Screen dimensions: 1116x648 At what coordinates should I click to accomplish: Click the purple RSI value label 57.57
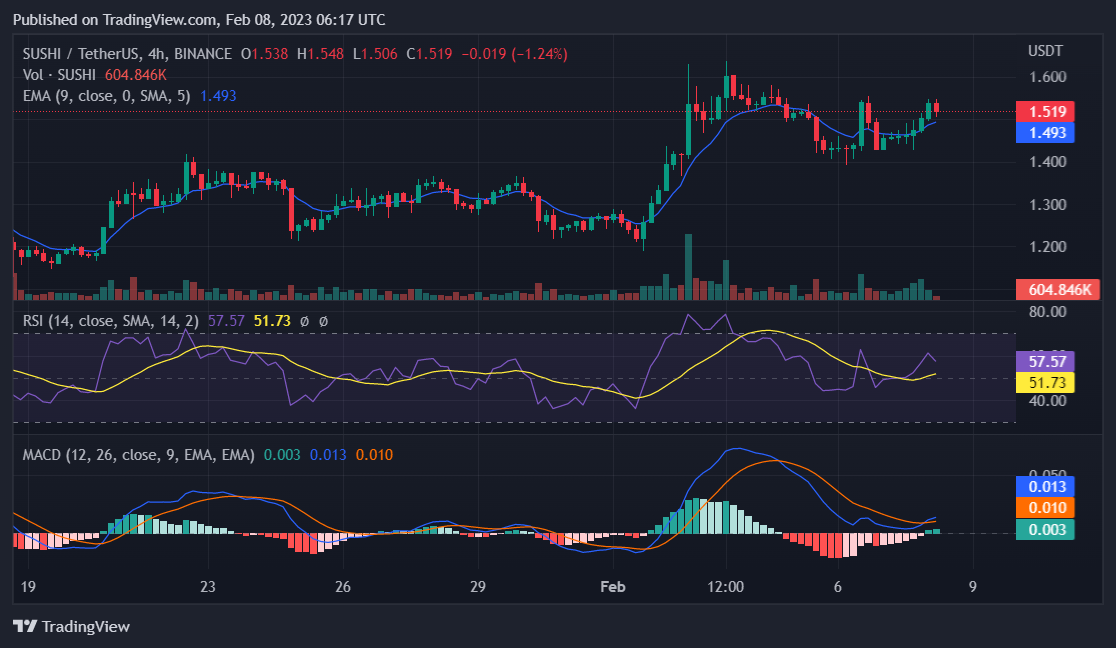pos(1045,362)
